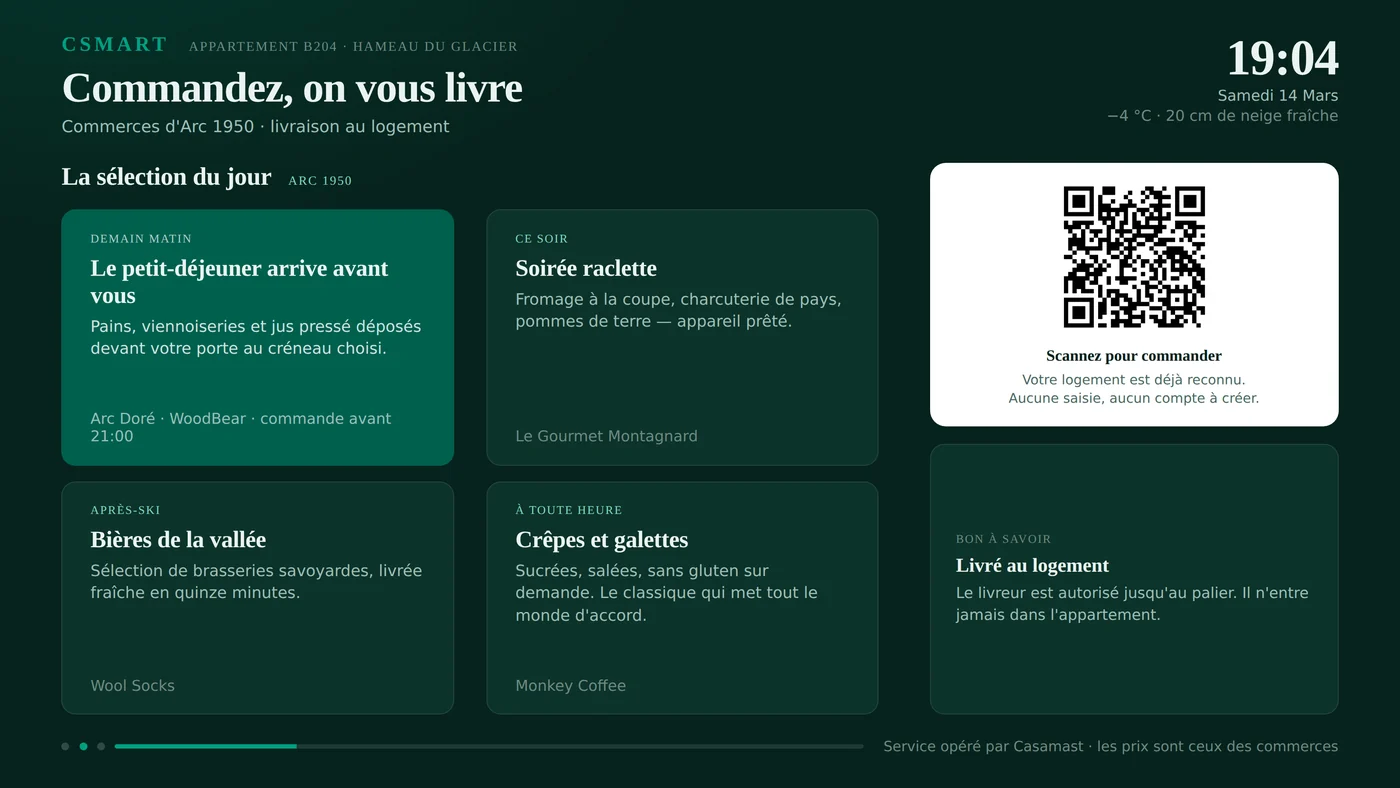1400x788 pixels.
Task: Click the "APRÈS-SKI" card label
Action: coord(126,510)
